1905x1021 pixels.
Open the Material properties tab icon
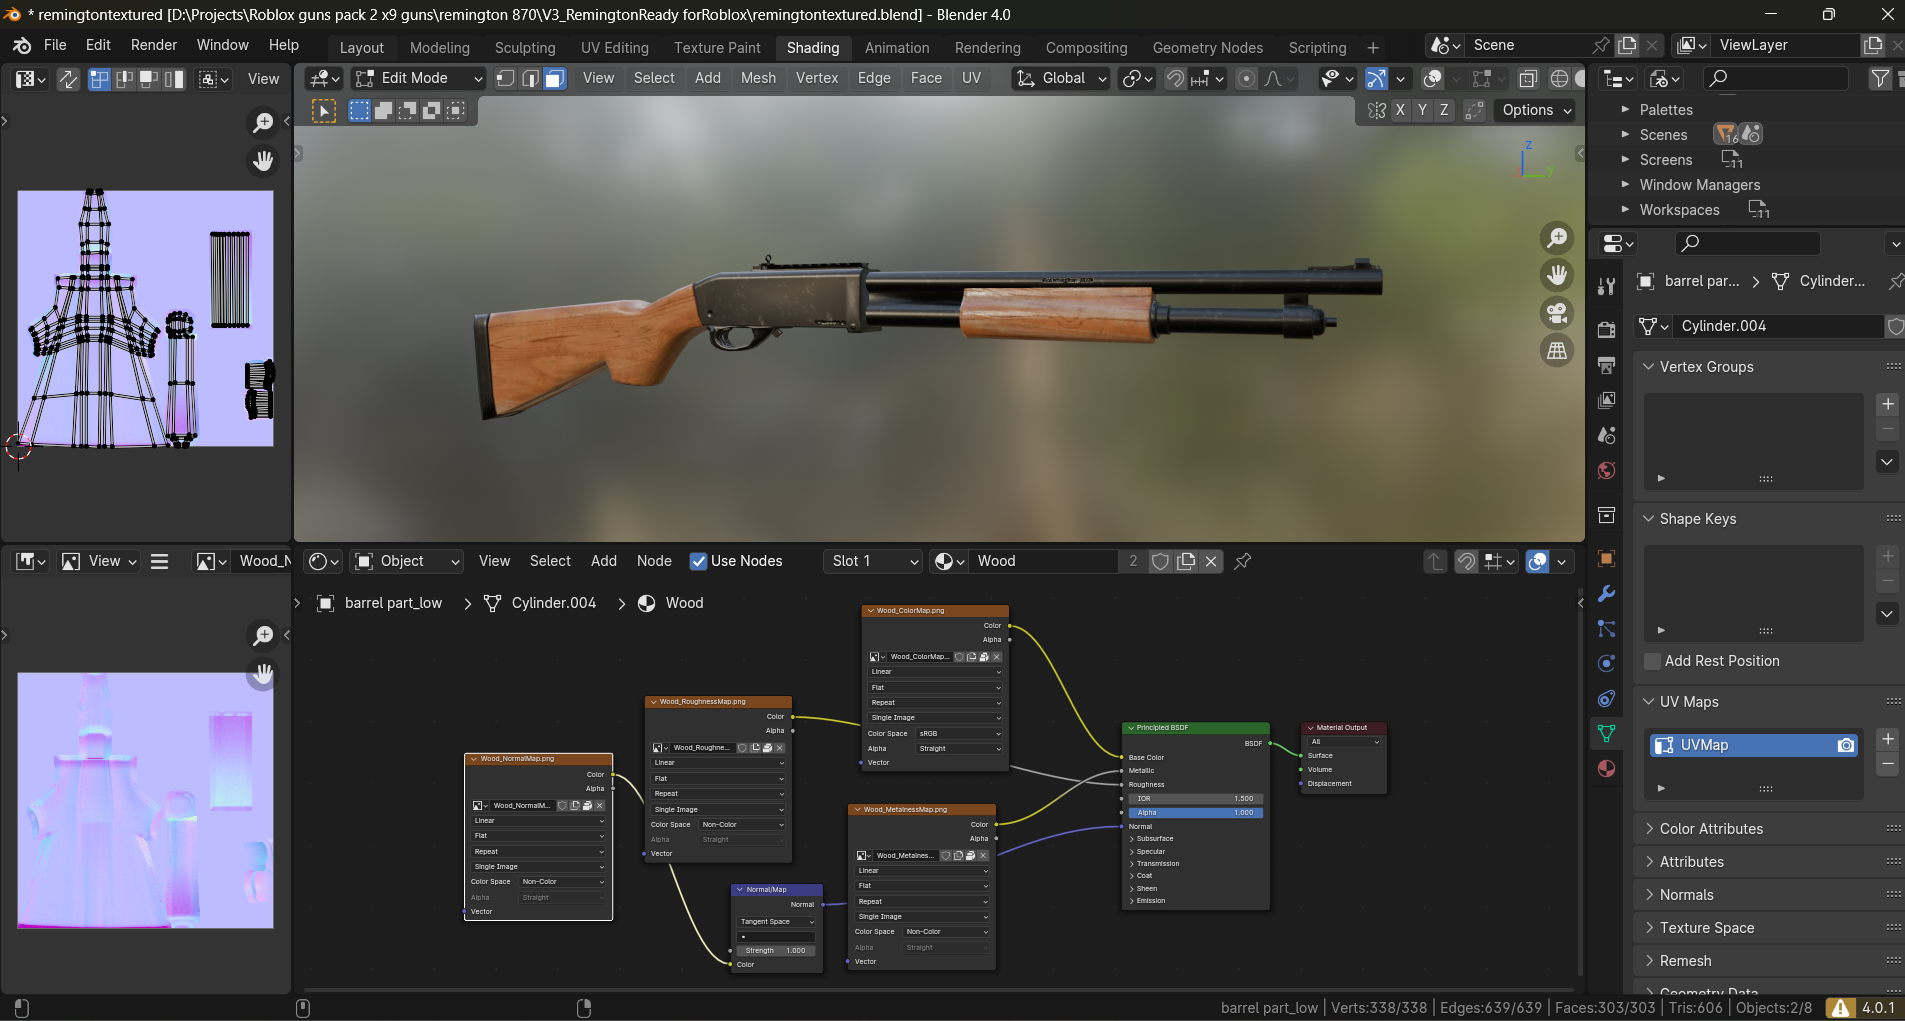(1607, 768)
